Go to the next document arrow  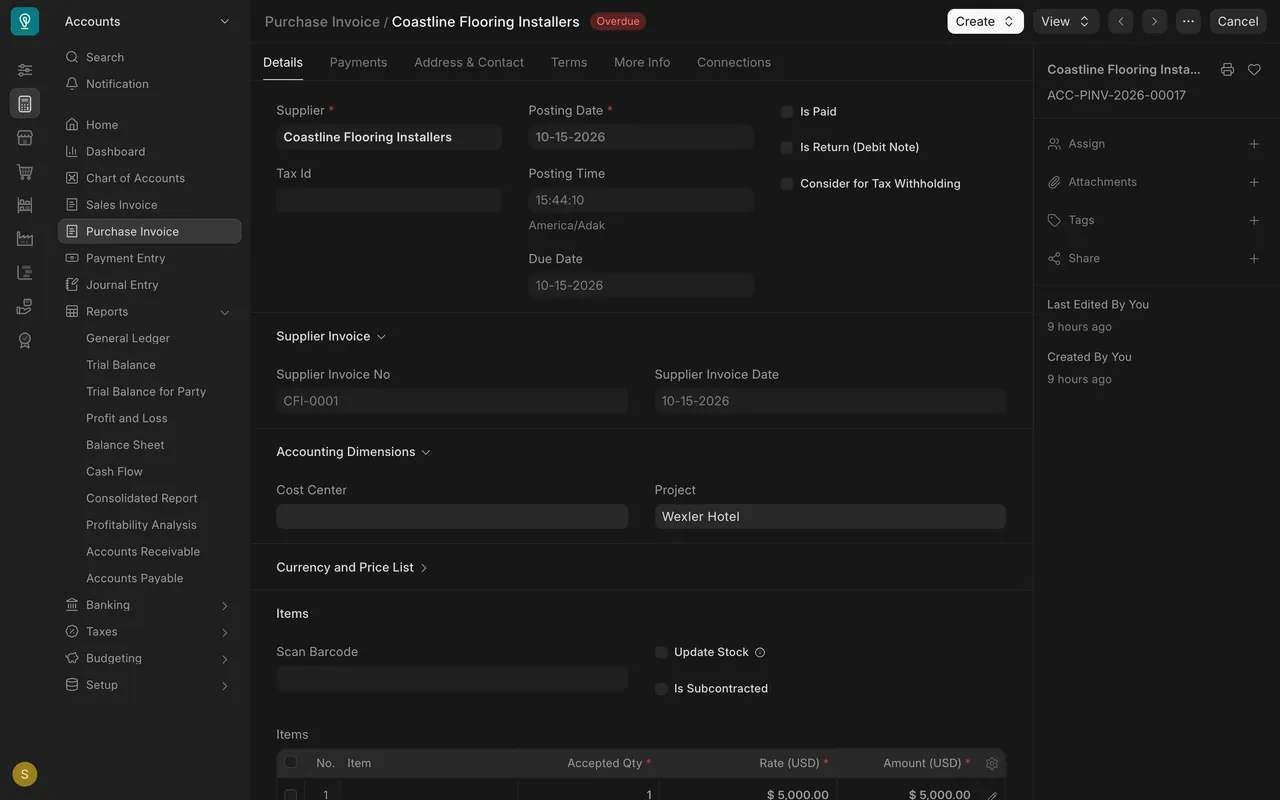(x=1154, y=21)
